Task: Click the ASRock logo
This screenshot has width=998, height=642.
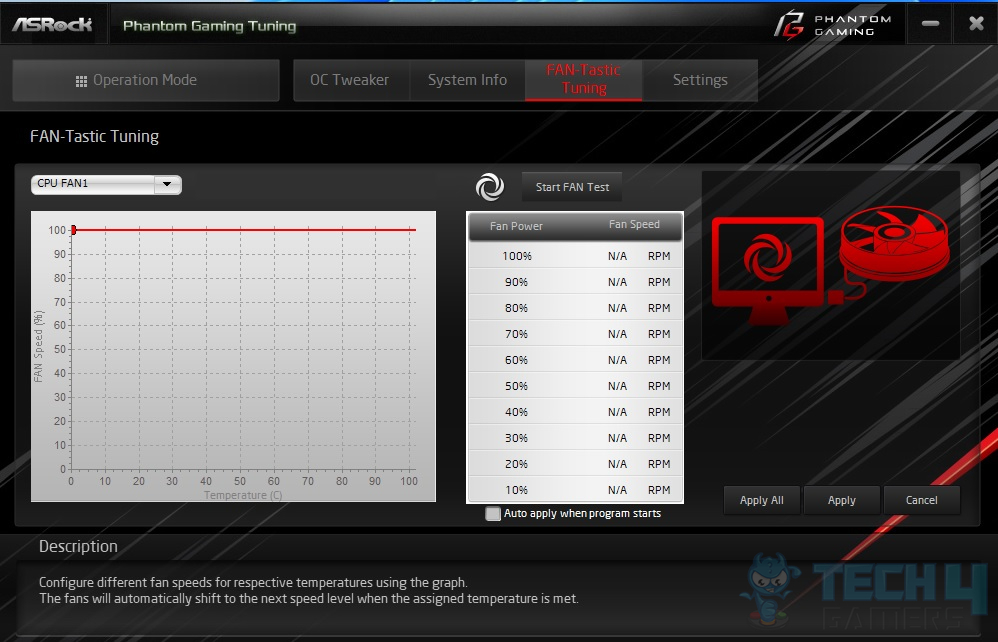Action: pyautogui.click(x=53, y=25)
